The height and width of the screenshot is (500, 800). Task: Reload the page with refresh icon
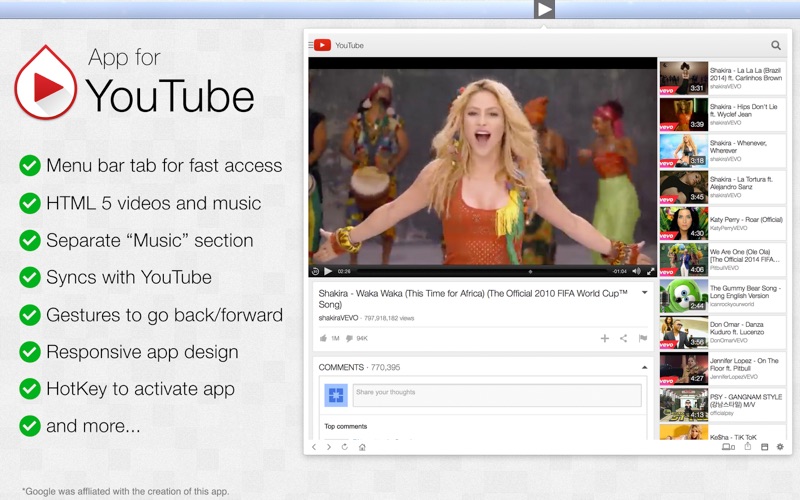click(344, 447)
